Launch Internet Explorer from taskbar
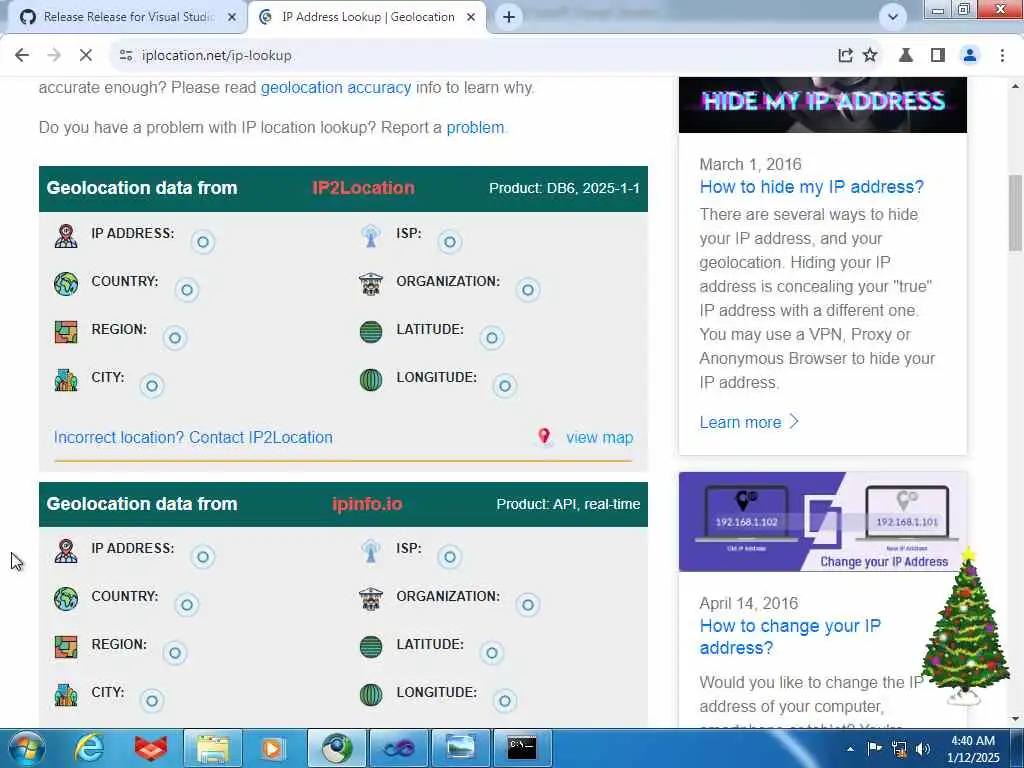Image resolution: width=1024 pixels, height=768 pixels. pos(89,748)
